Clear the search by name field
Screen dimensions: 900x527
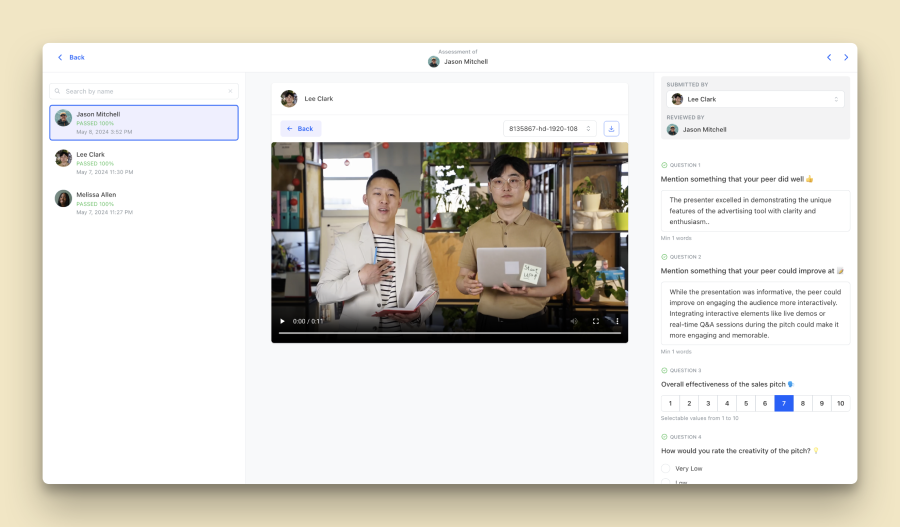click(230, 91)
